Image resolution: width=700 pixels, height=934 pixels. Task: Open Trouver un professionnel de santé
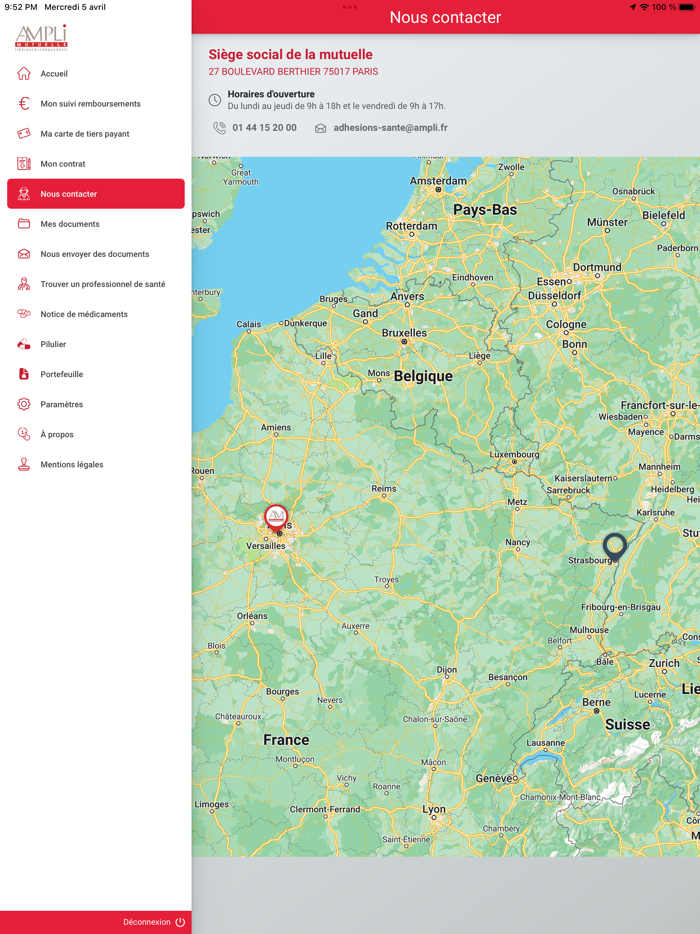pos(96,284)
